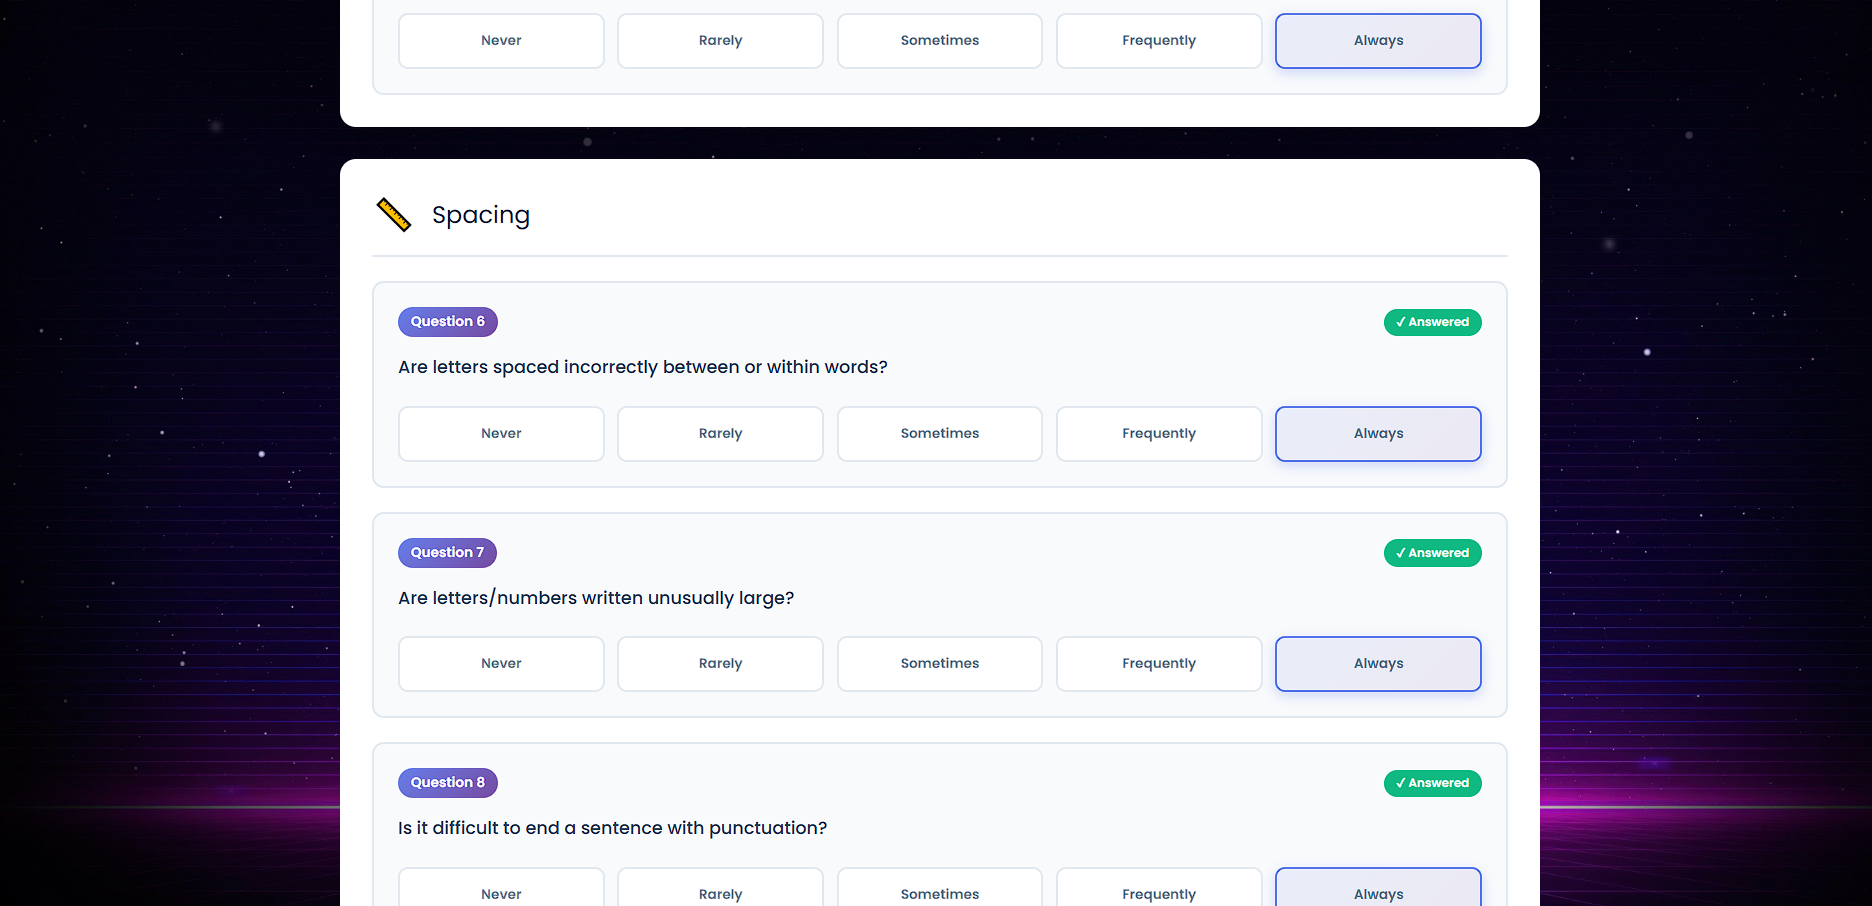The height and width of the screenshot is (906, 1872).
Task: Click the Answered checkmark badge on Question 7
Action: tap(1432, 553)
